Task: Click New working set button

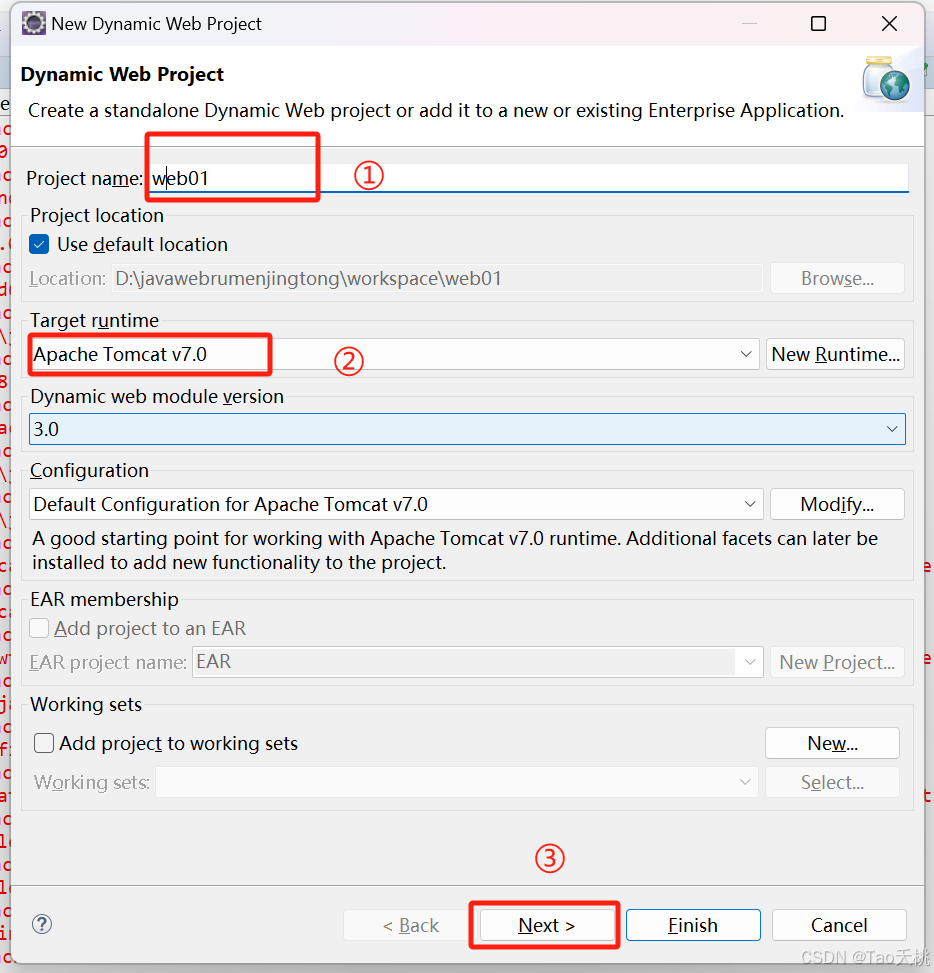Action: coord(832,743)
